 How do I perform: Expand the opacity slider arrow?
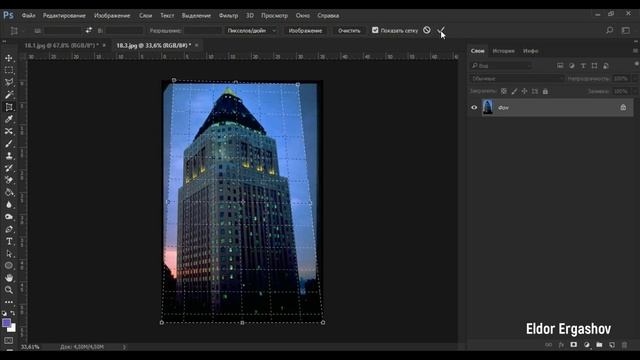pyautogui.click(x=635, y=78)
